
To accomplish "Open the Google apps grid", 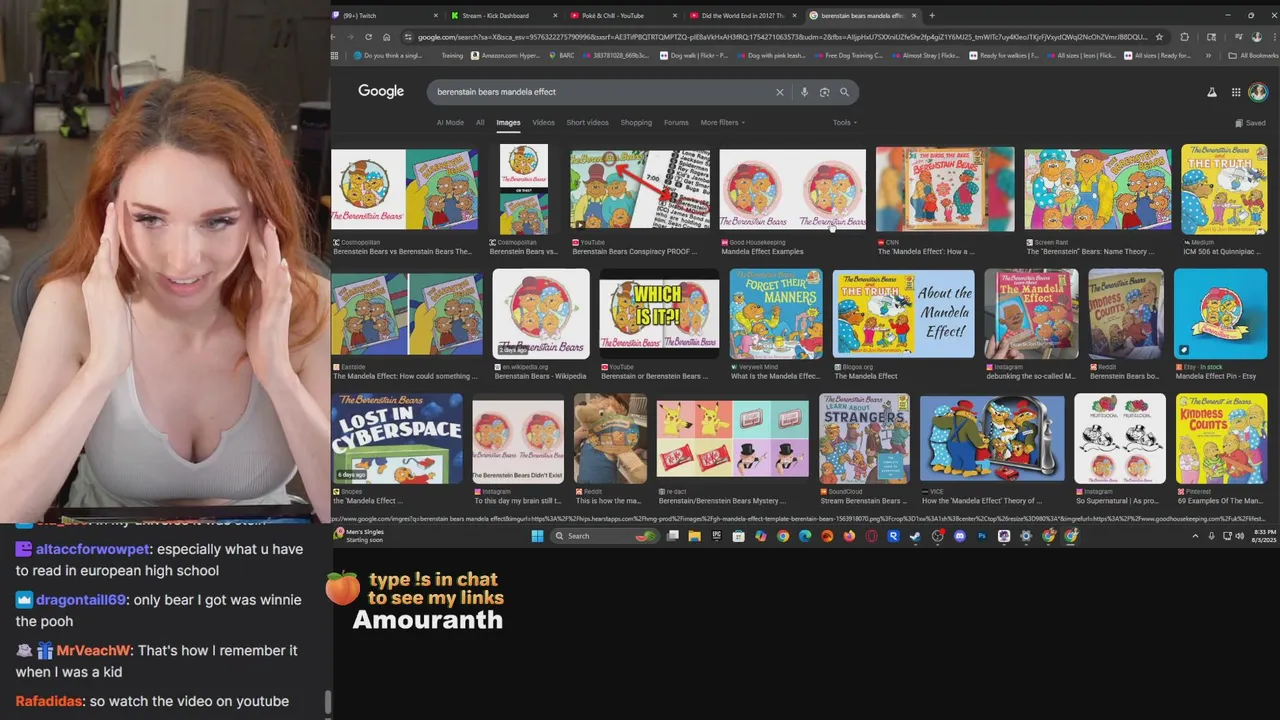I will 1236,92.
